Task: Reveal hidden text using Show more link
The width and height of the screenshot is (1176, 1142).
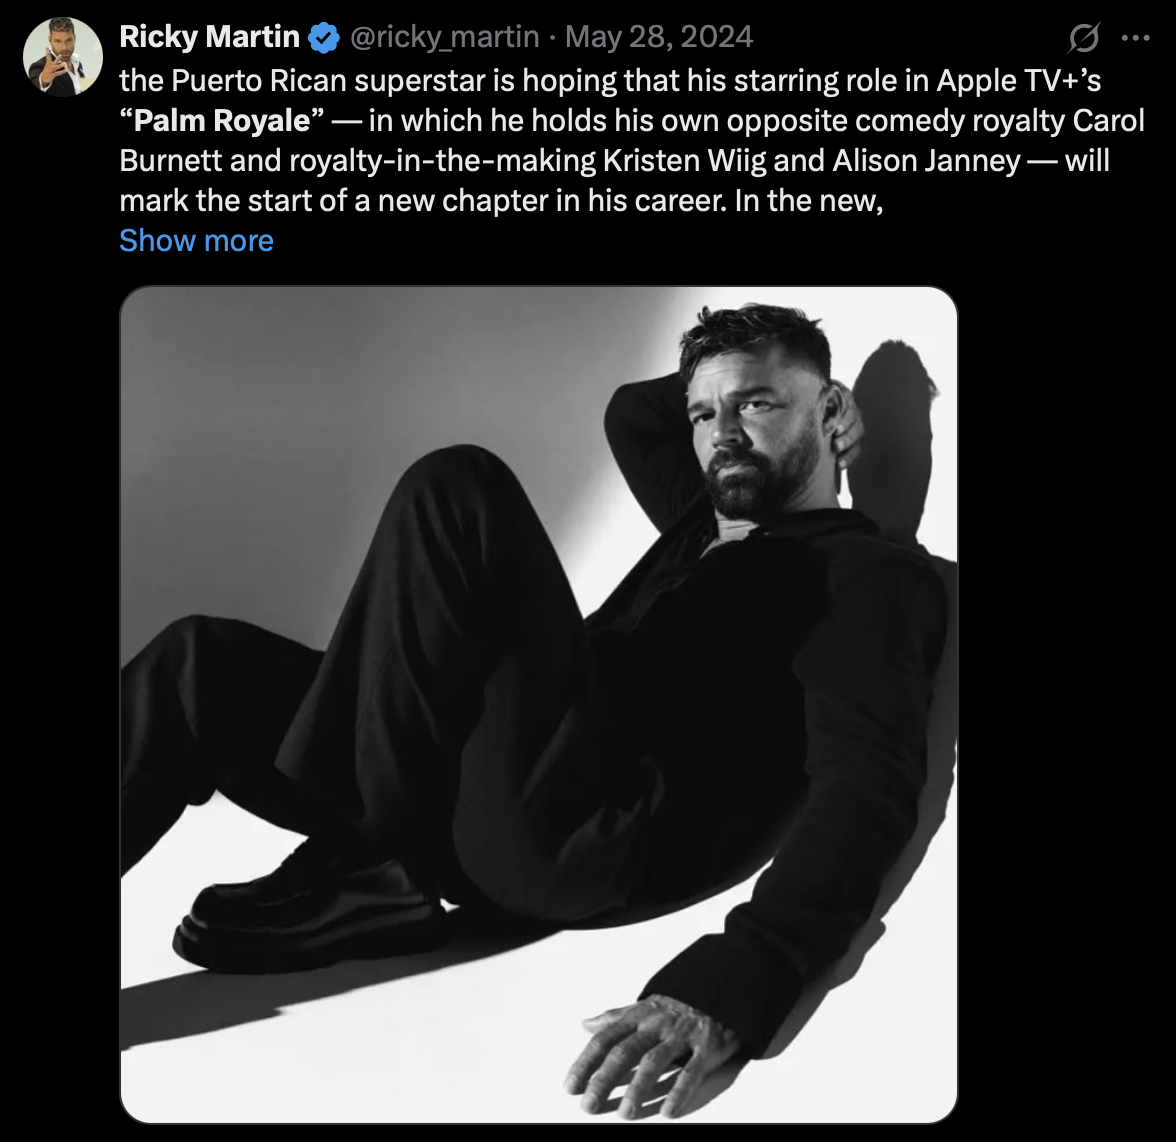Action: 196,240
